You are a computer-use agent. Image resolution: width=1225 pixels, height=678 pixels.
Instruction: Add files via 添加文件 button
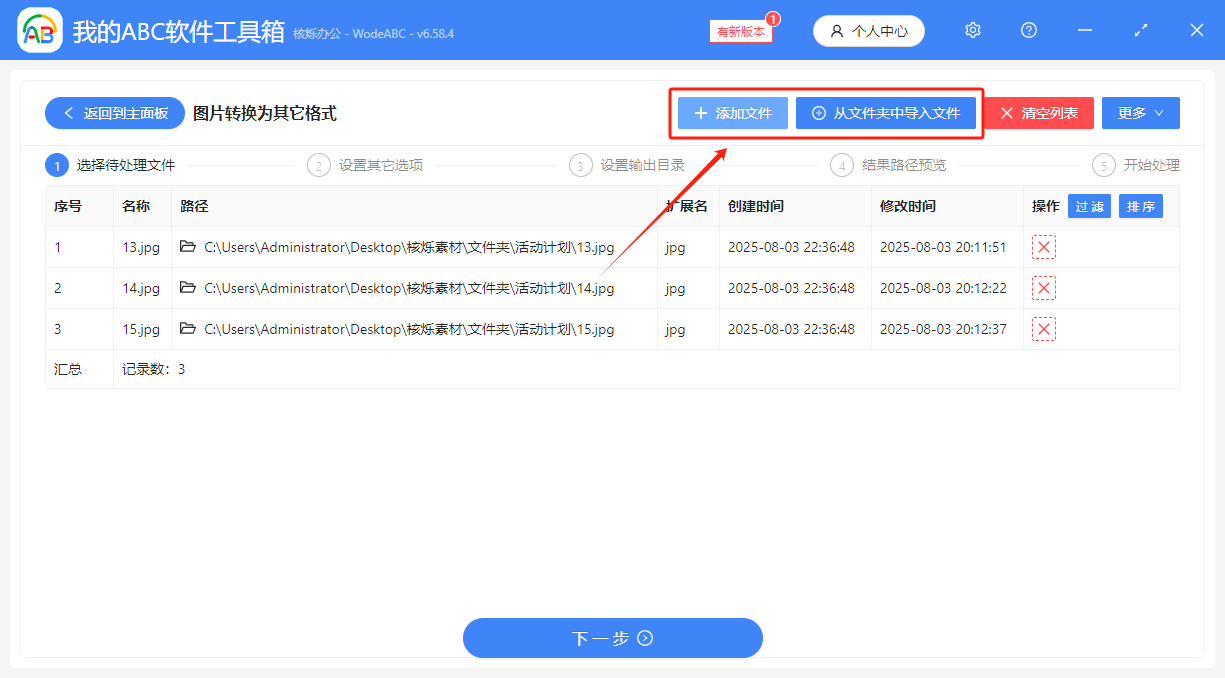731,112
